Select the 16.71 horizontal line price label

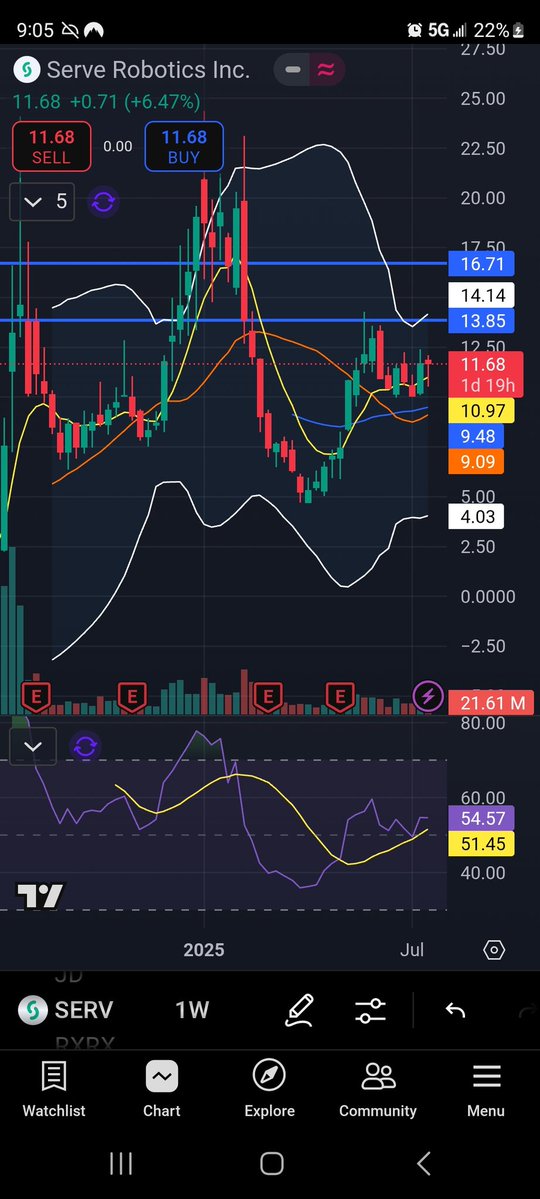[481, 265]
